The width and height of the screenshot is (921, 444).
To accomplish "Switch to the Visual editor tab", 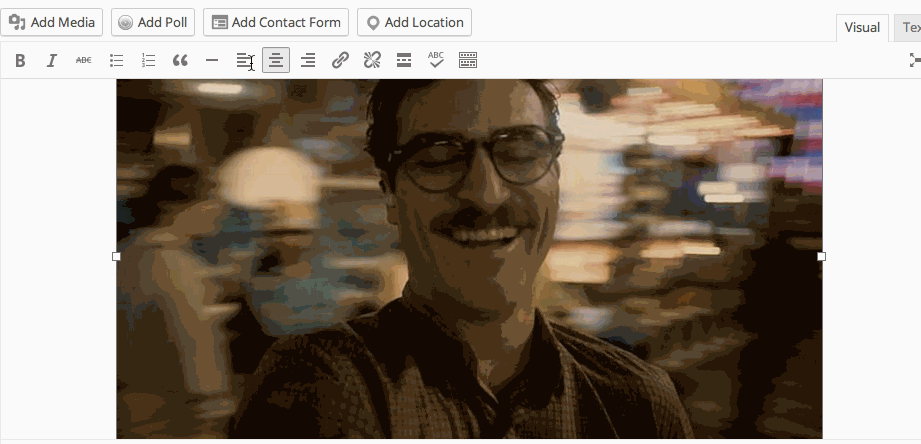I will pos(861,28).
